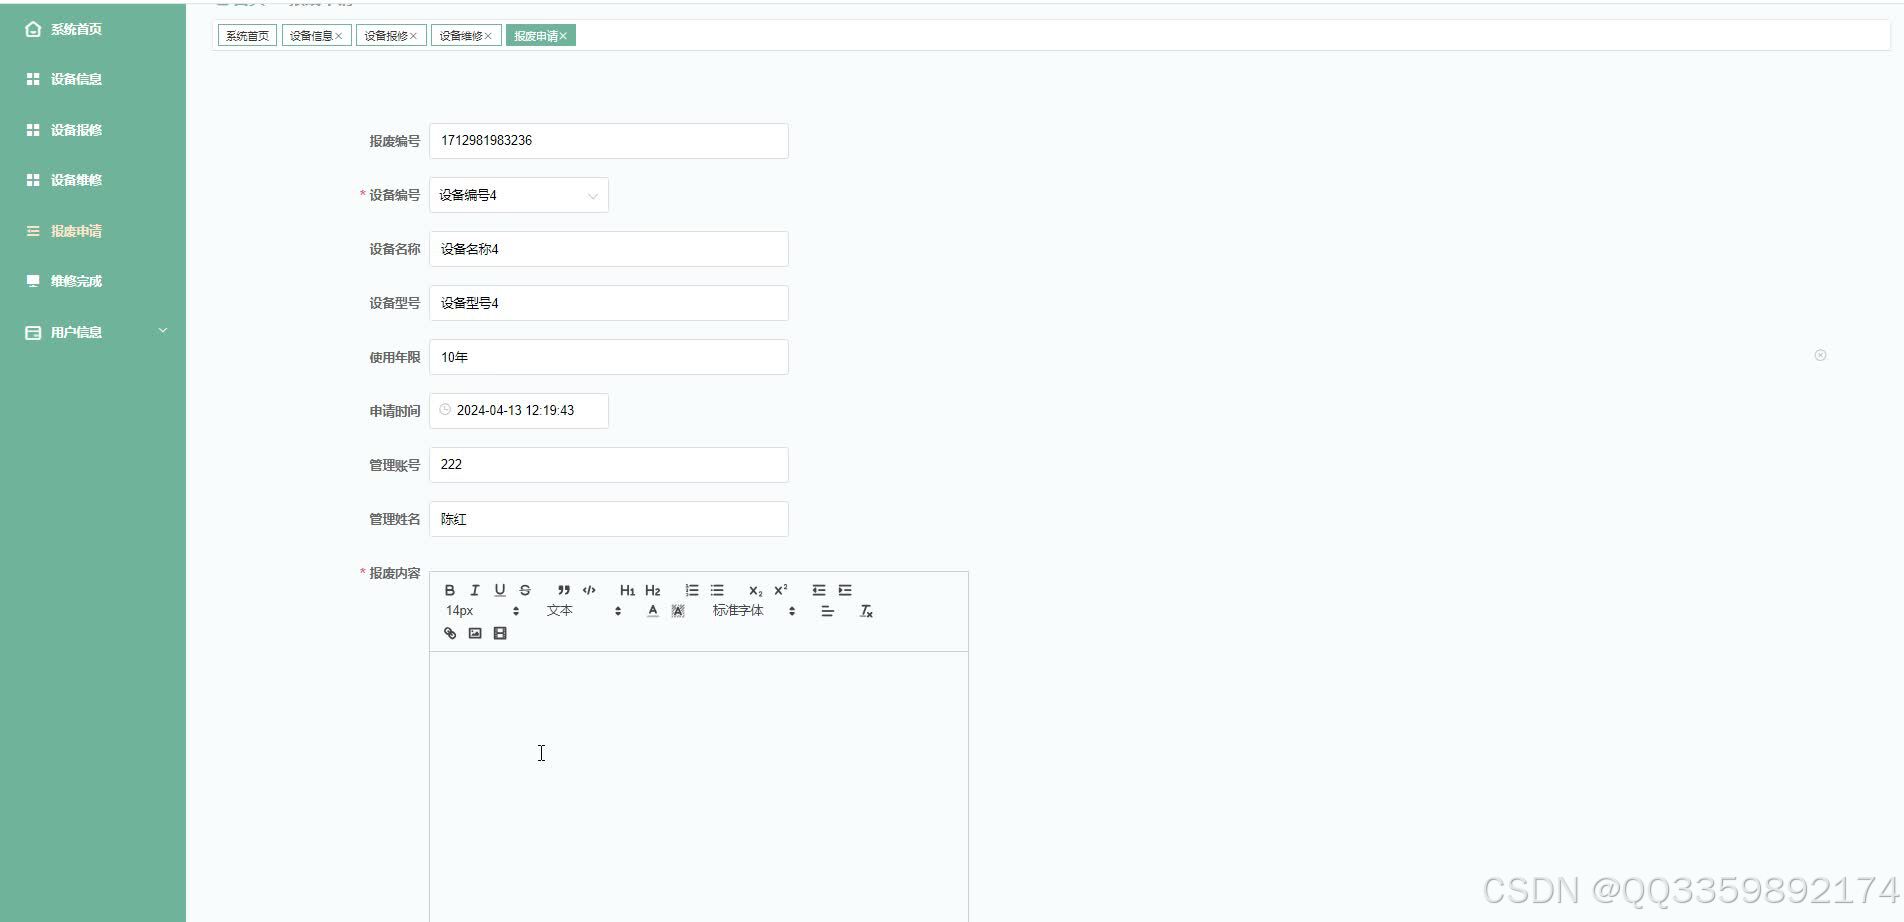
Task: Toggle italic formatting in the editor
Action: pos(475,590)
